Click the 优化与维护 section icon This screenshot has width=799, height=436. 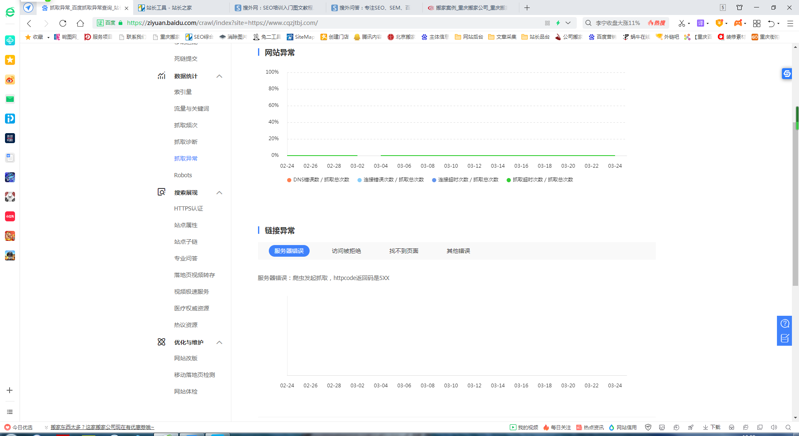(x=161, y=342)
